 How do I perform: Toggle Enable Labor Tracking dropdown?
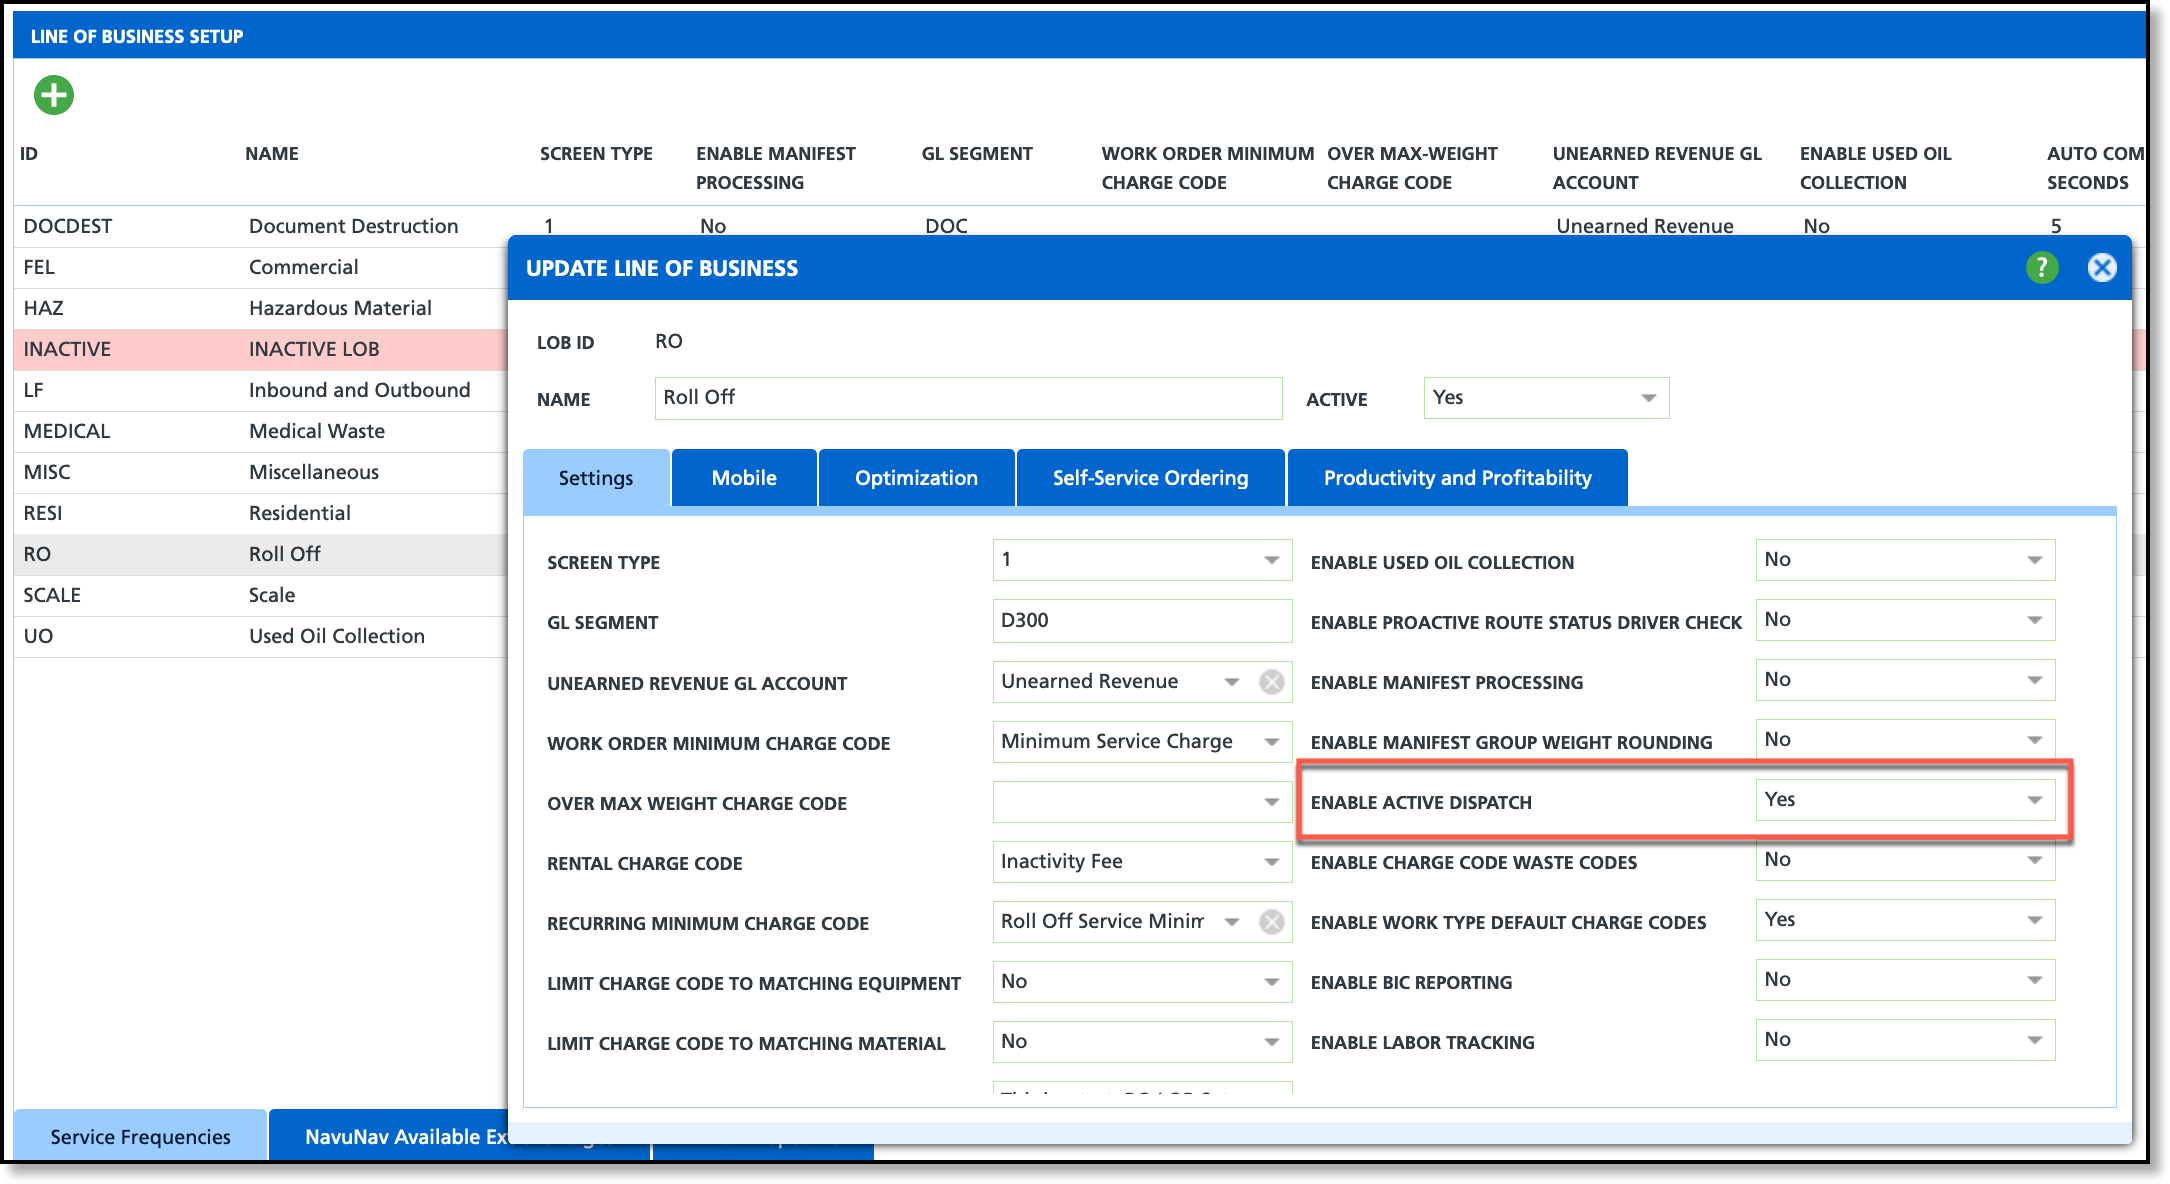(2034, 1040)
